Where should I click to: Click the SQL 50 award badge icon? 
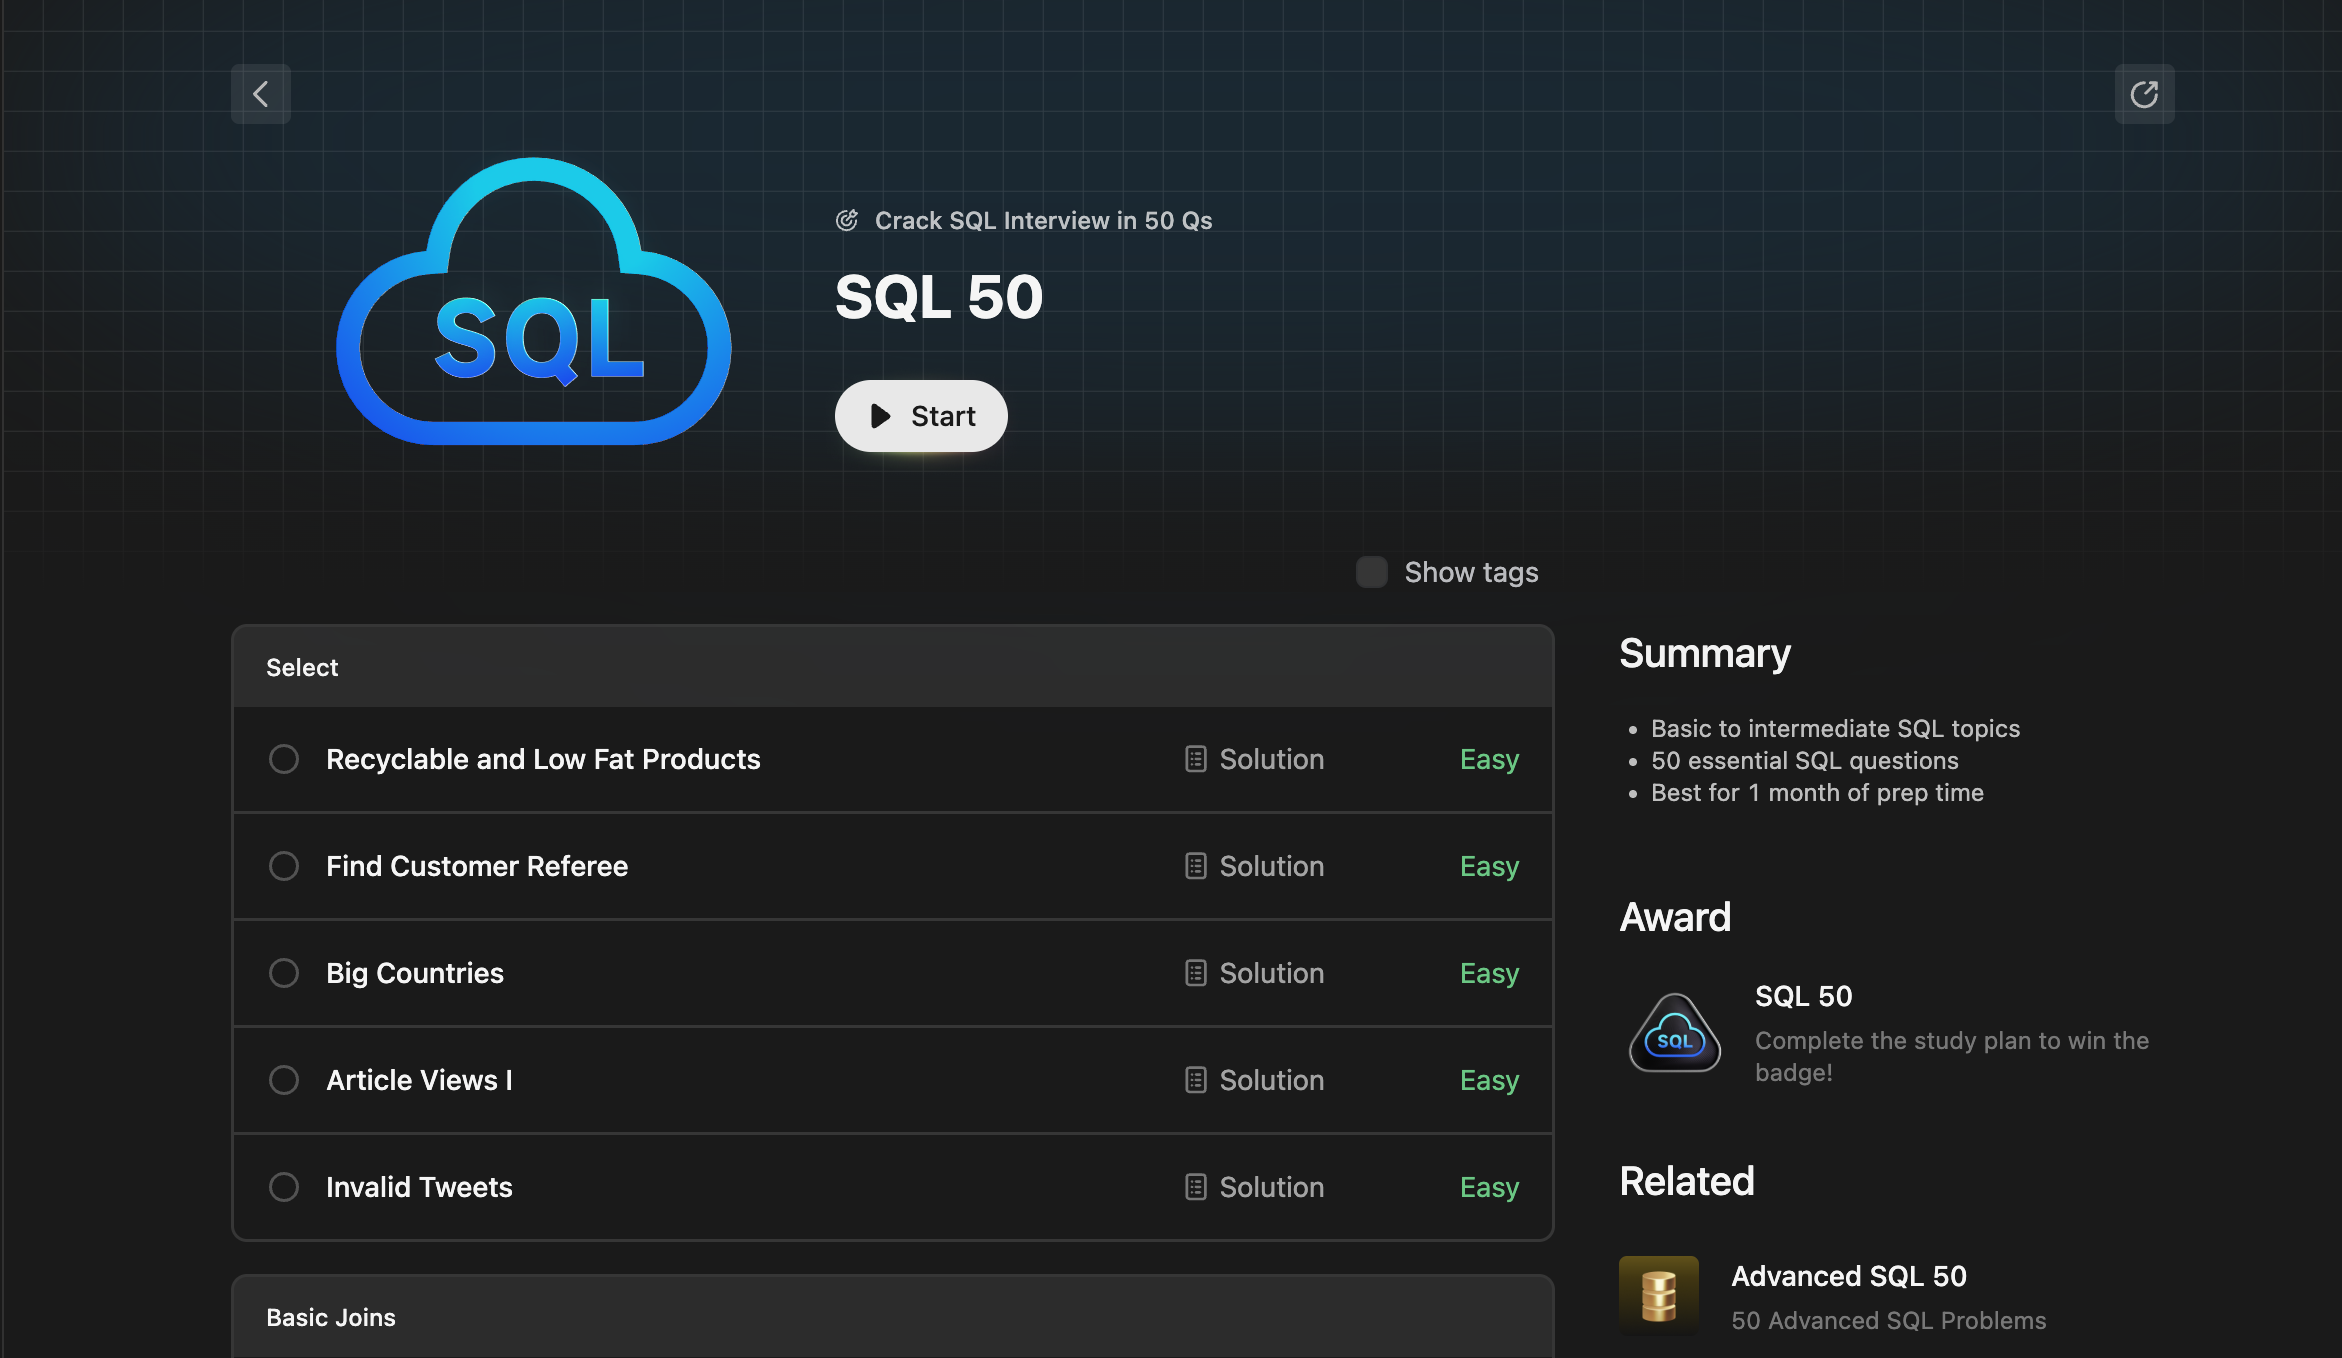(x=1675, y=1033)
